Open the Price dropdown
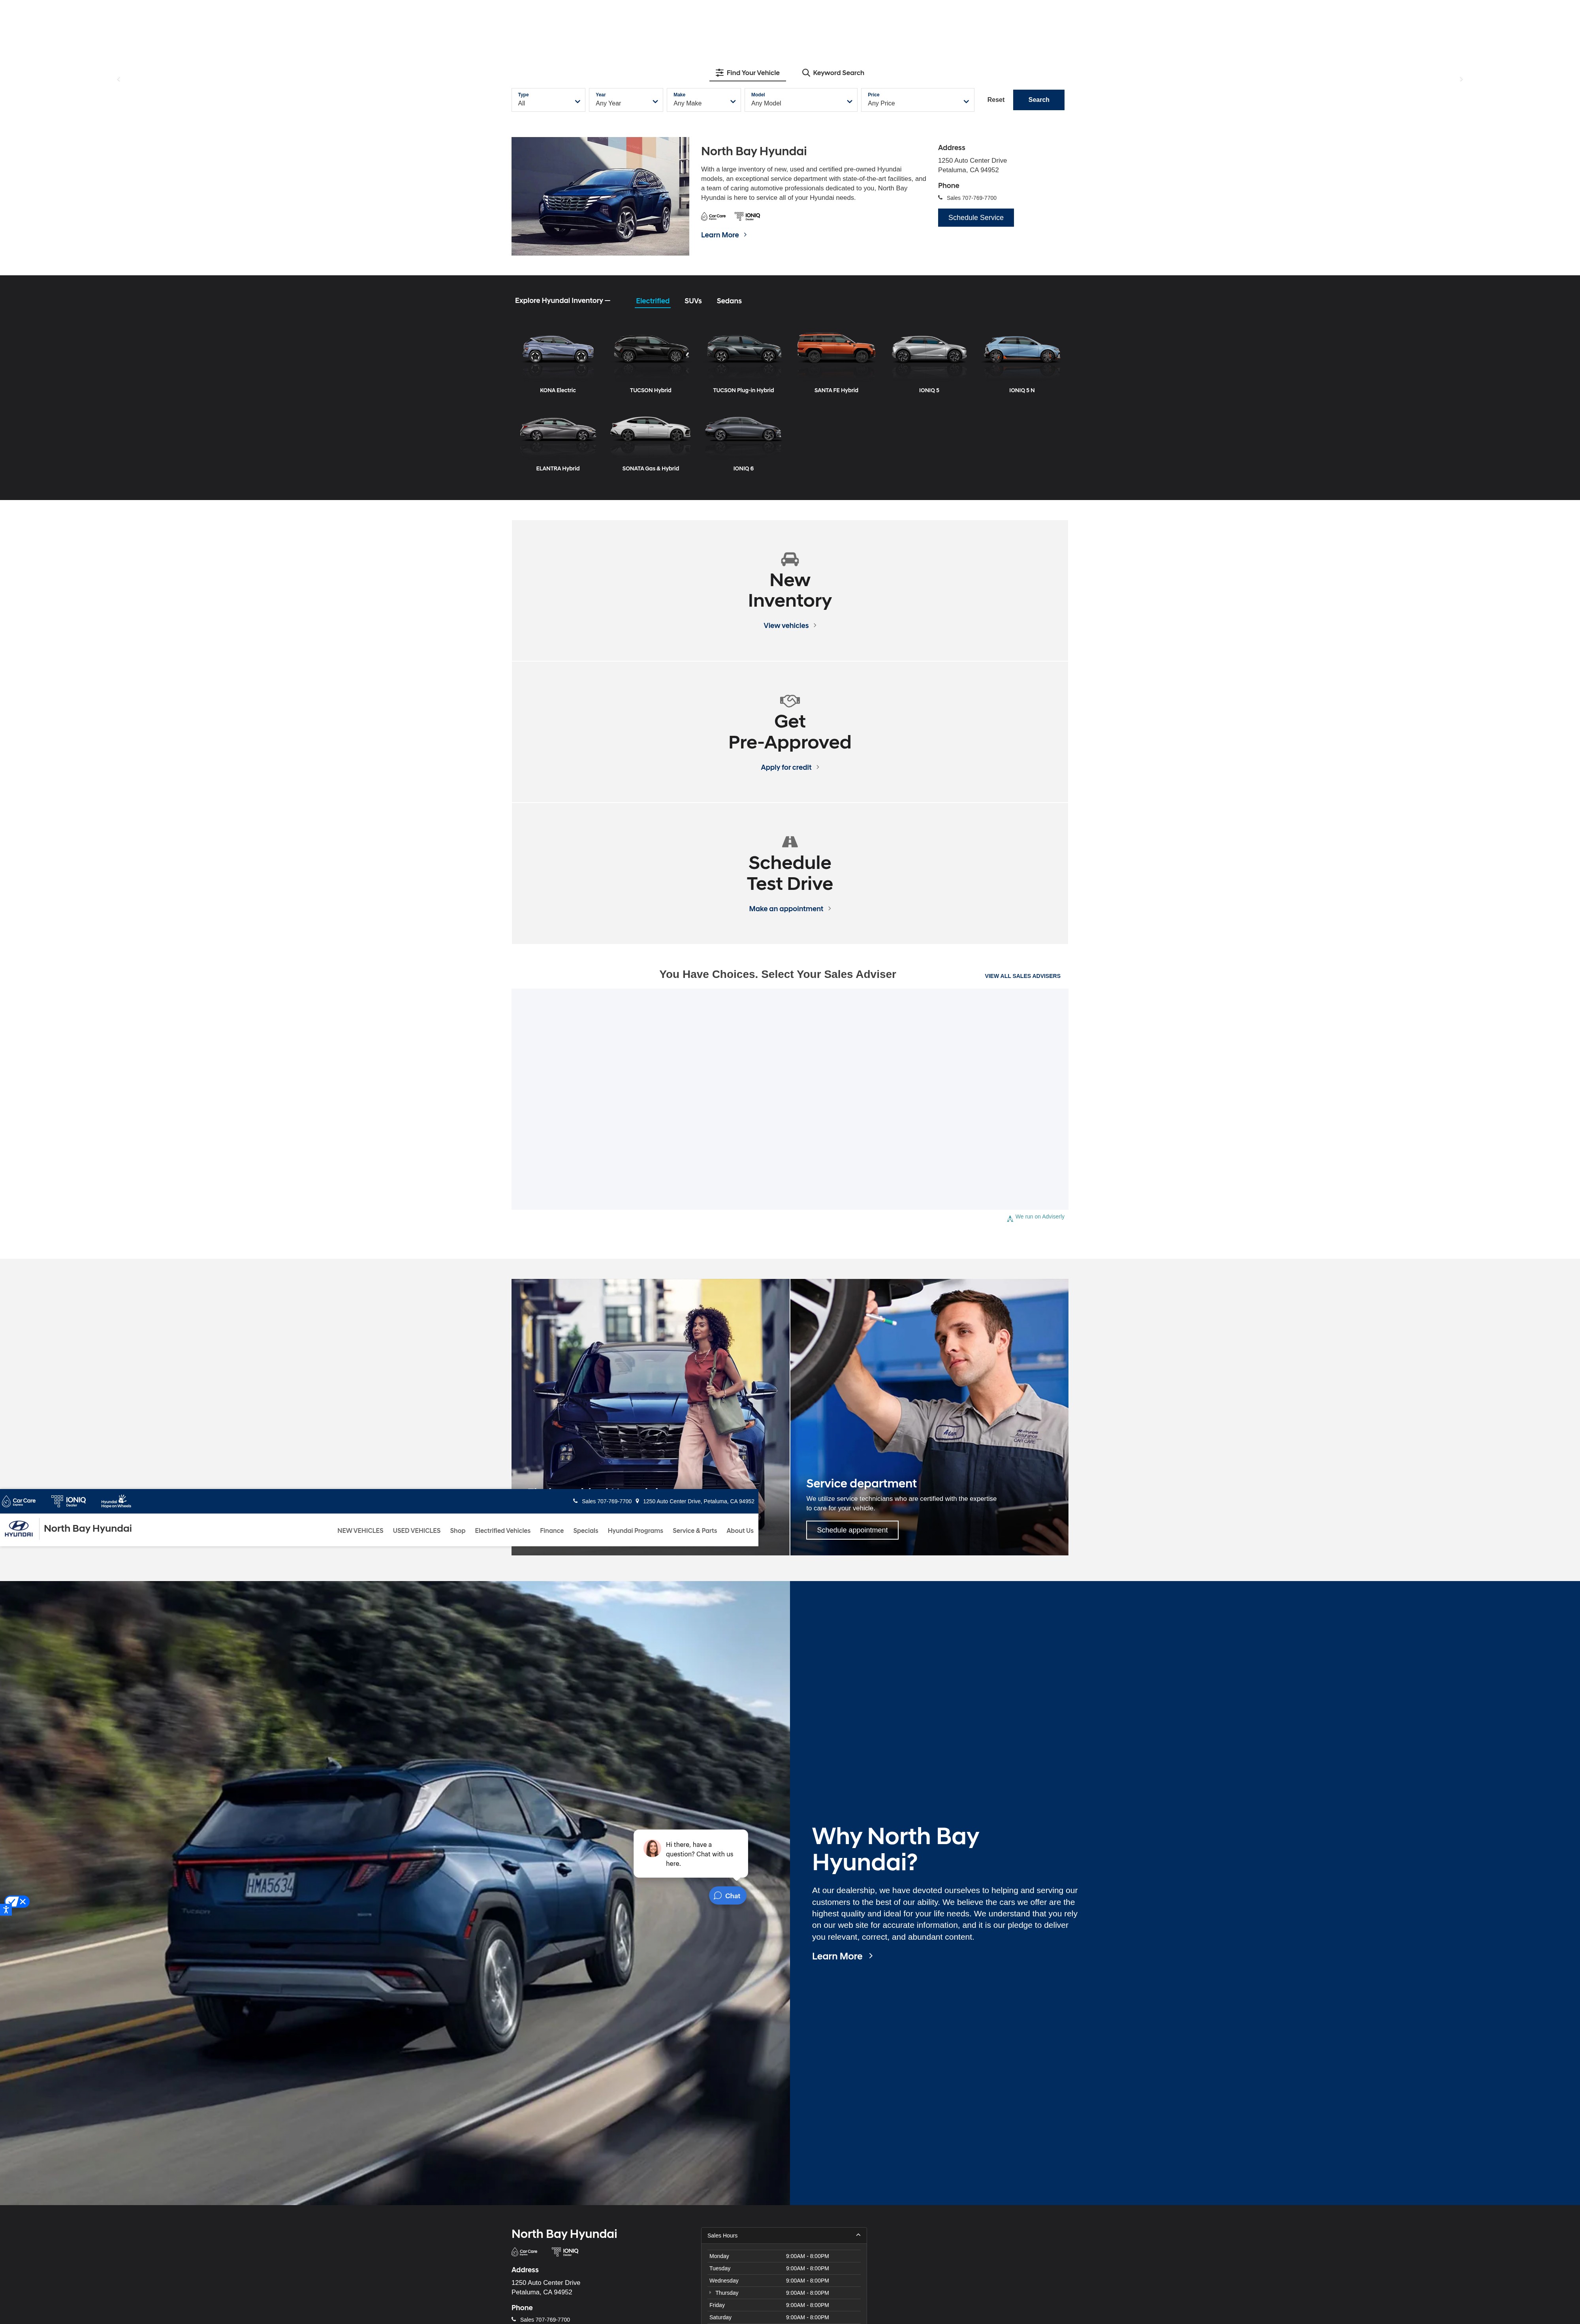Image resolution: width=1580 pixels, height=2324 pixels. tap(917, 100)
